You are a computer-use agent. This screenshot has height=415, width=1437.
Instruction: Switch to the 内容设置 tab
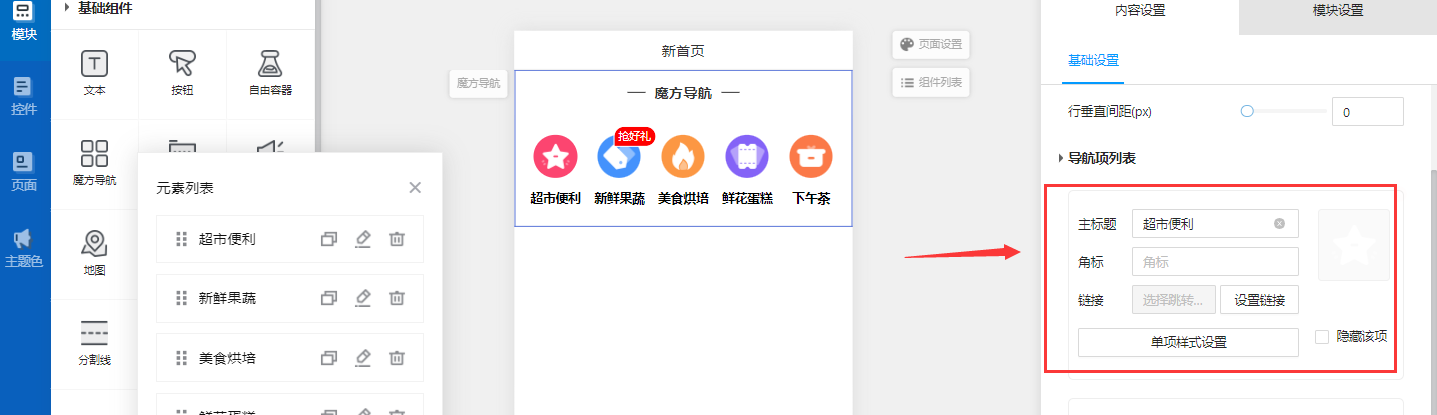(x=1139, y=11)
